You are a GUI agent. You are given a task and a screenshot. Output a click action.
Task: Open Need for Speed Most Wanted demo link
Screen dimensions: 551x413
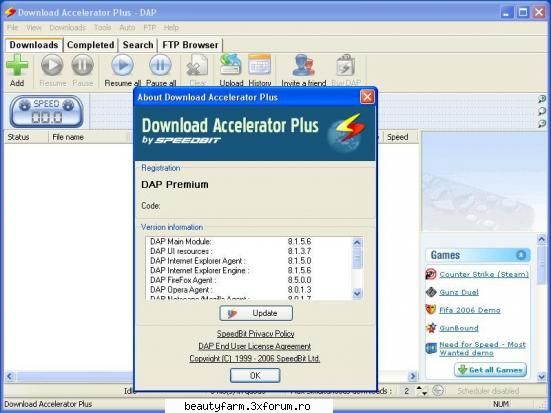pos(482,349)
